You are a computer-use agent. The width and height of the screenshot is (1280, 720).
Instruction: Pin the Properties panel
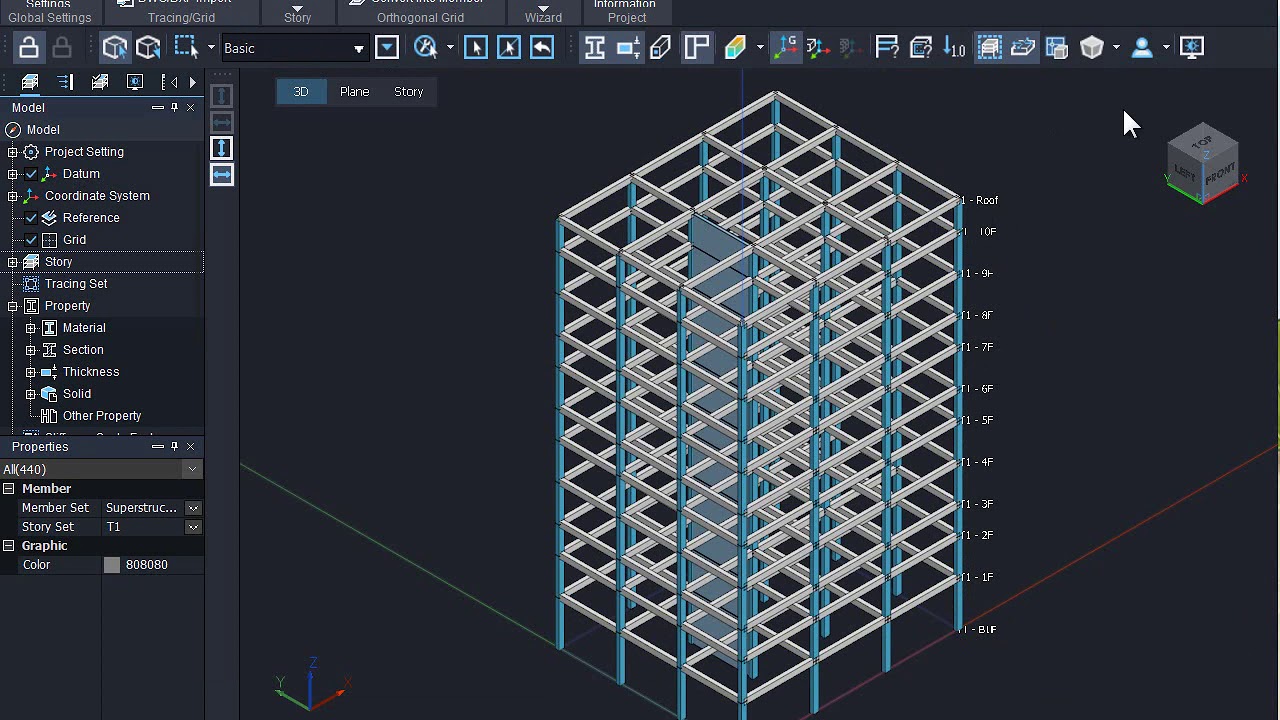click(x=175, y=446)
